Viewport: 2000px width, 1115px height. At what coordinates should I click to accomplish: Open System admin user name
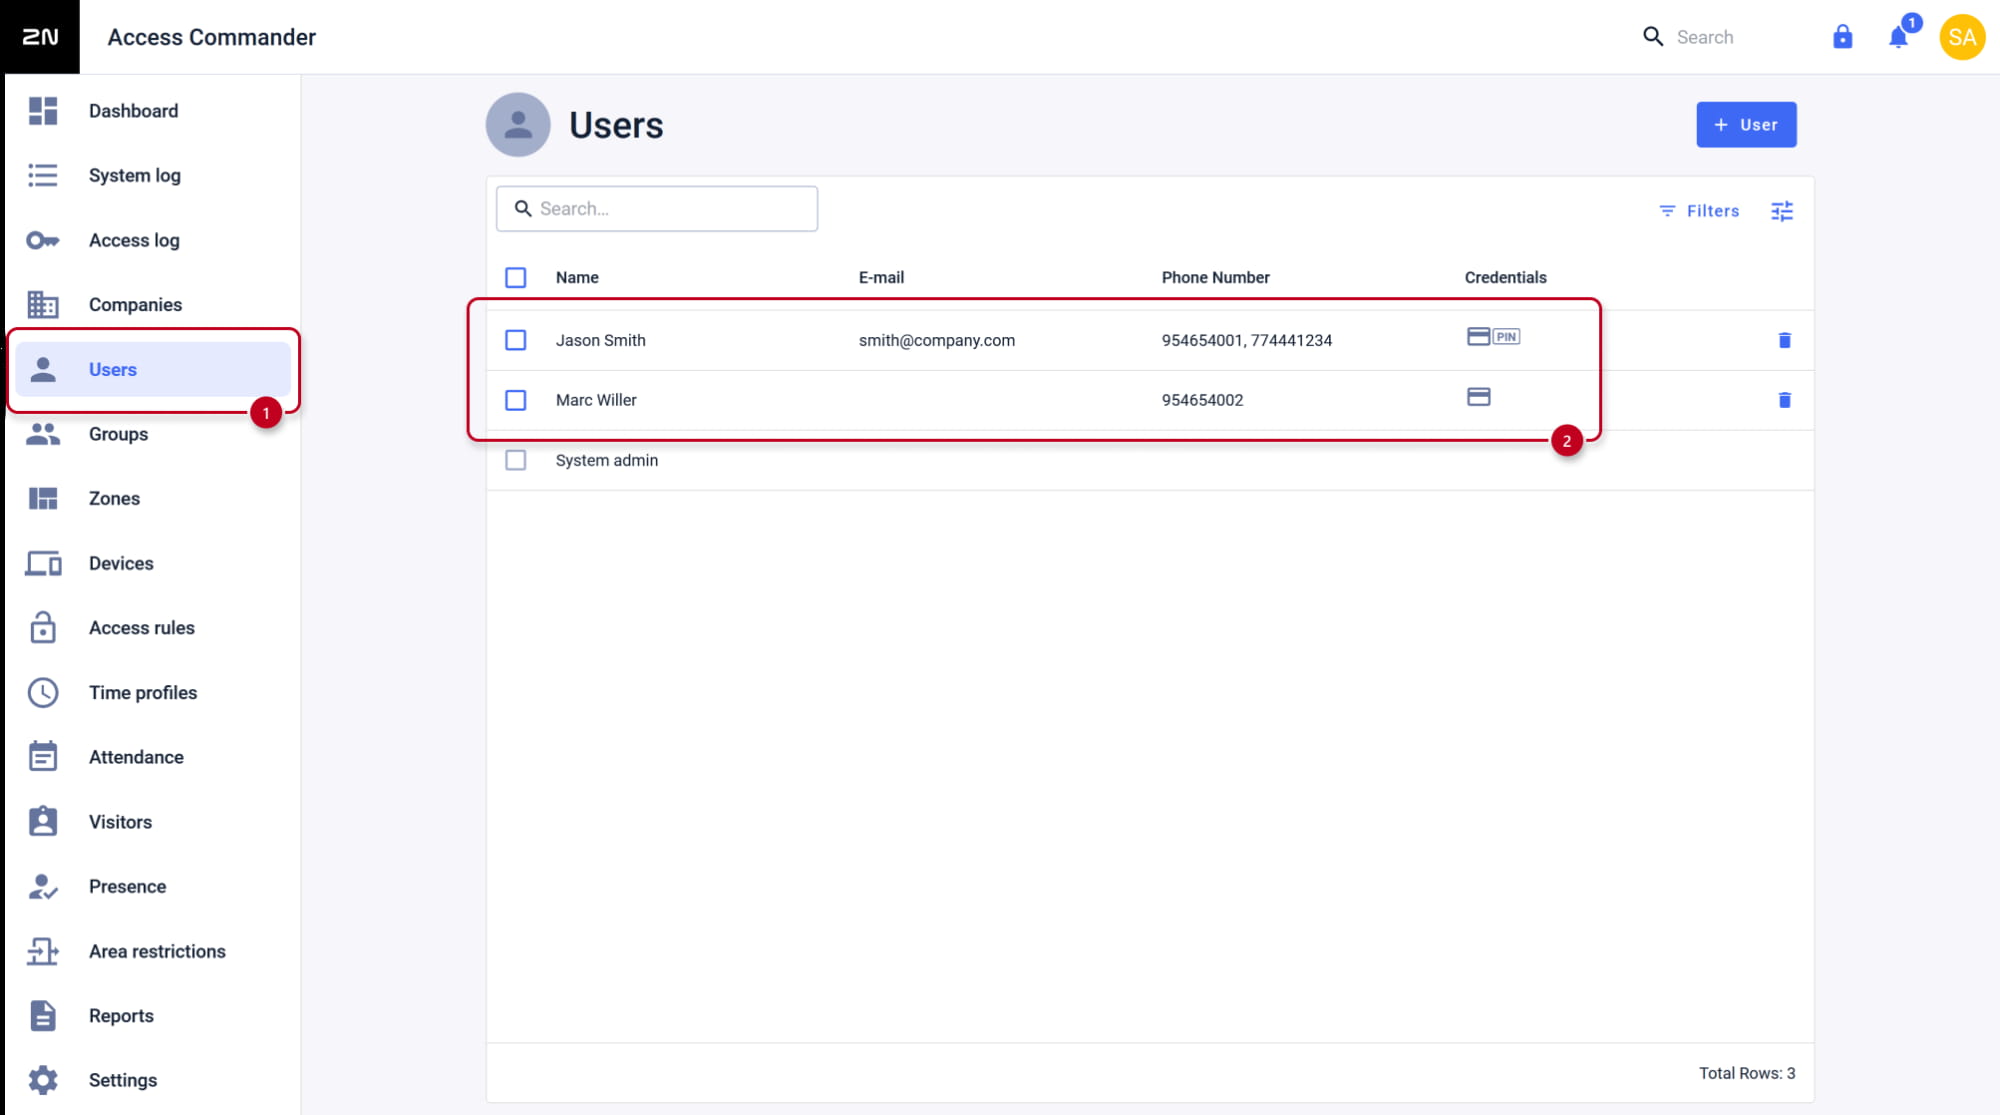(606, 460)
